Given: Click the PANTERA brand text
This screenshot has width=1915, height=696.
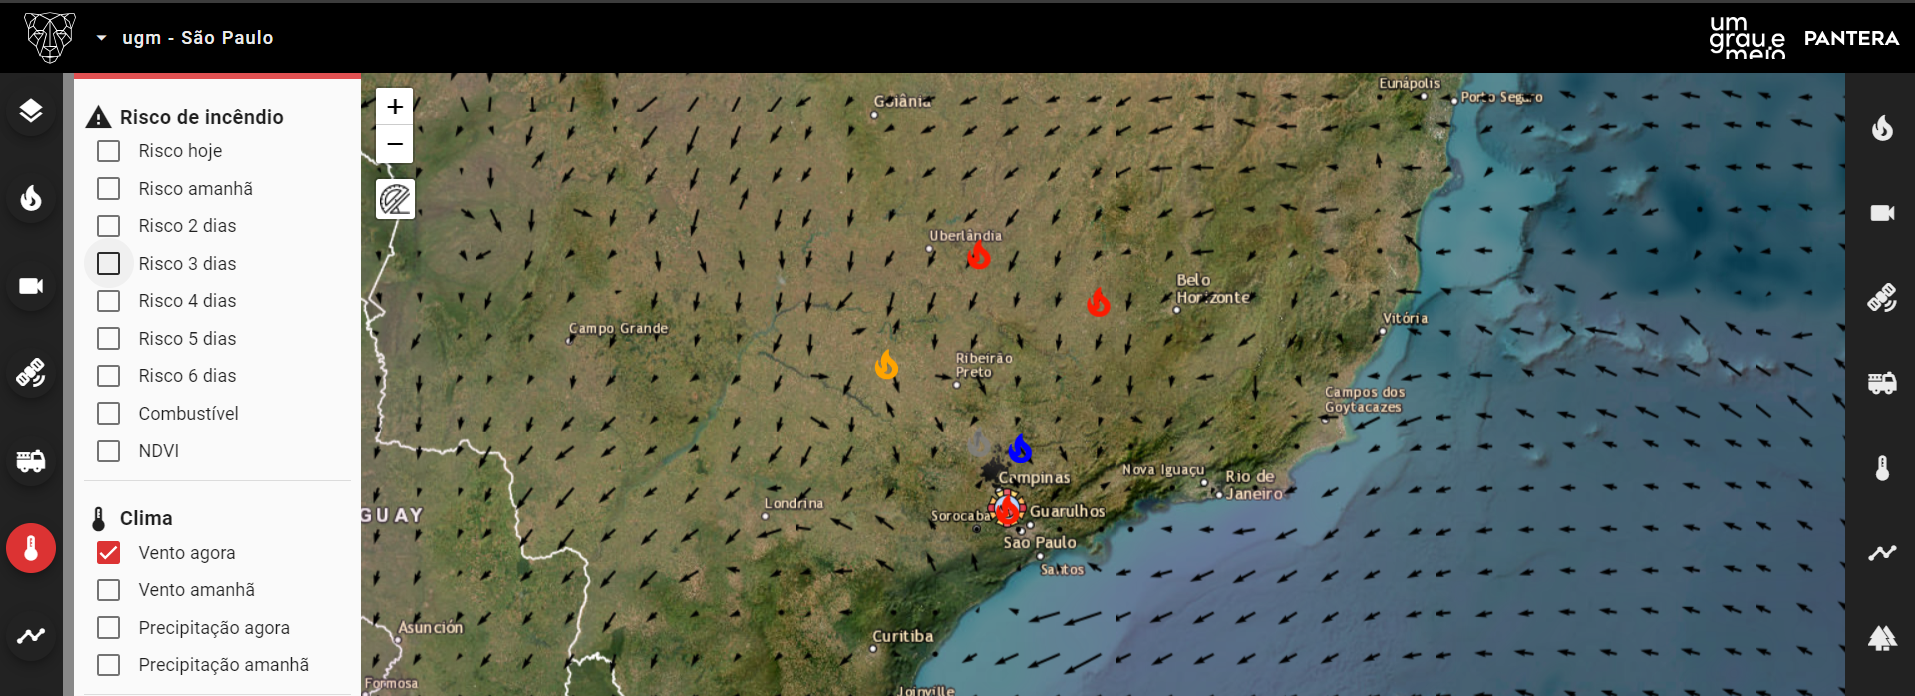Looking at the screenshot, I should (1851, 38).
